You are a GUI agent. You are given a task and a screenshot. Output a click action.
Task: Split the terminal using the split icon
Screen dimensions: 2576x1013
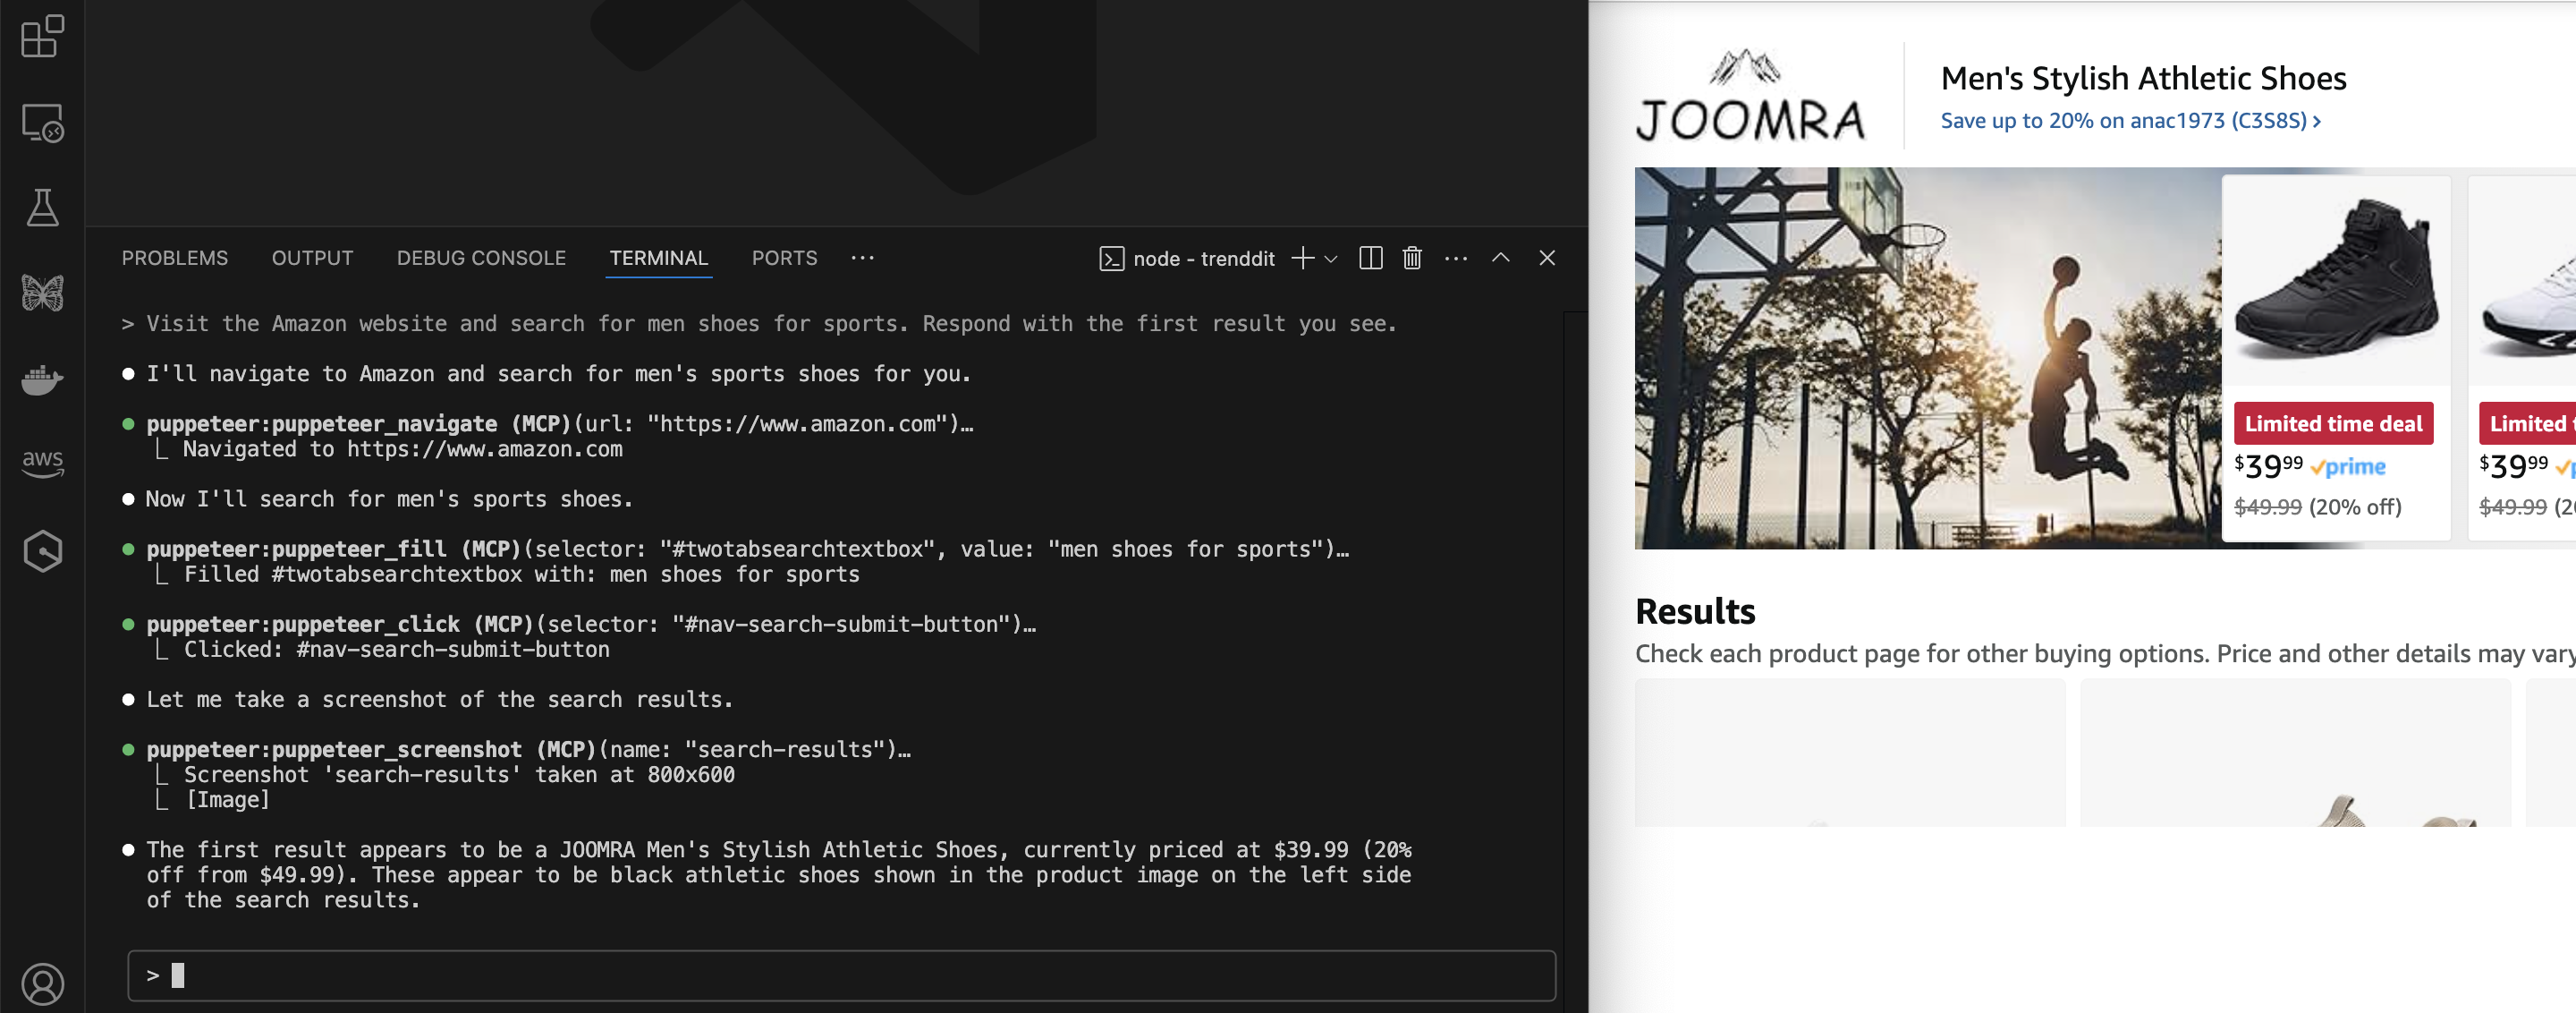pos(1371,258)
